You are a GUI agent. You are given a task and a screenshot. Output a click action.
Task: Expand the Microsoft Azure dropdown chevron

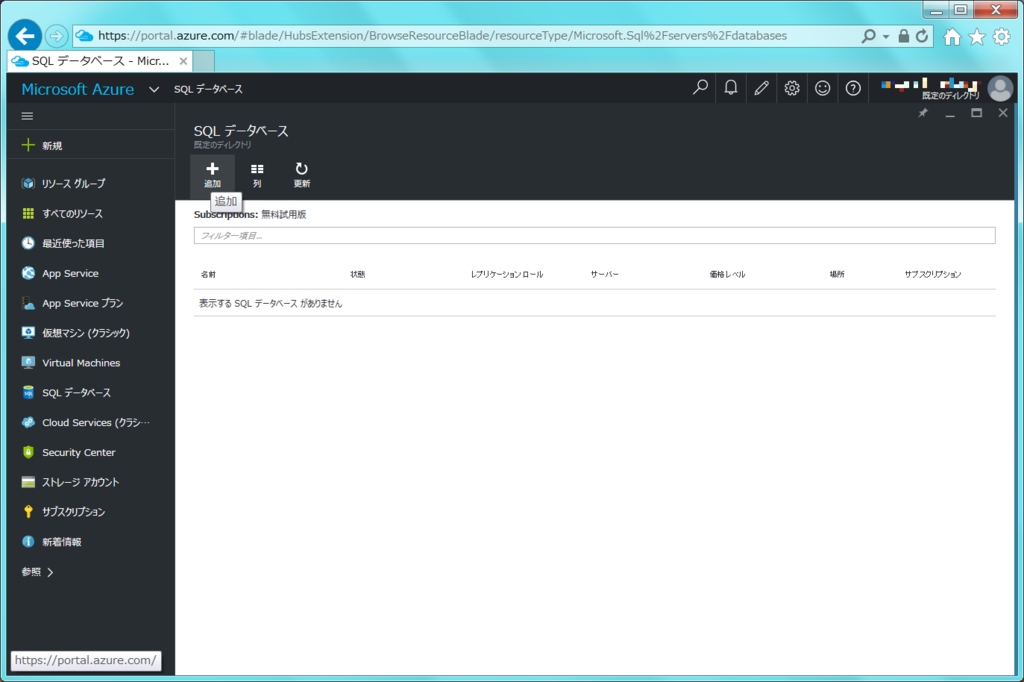click(x=153, y=89)
